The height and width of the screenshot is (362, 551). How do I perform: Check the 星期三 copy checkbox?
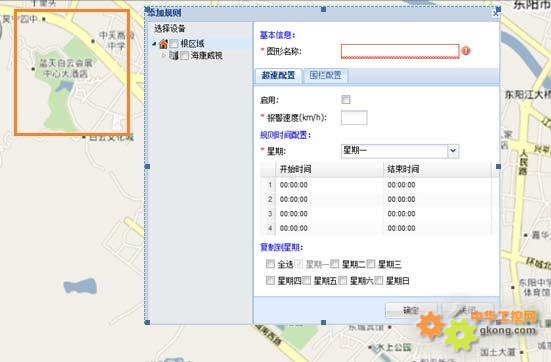[371, 264]
